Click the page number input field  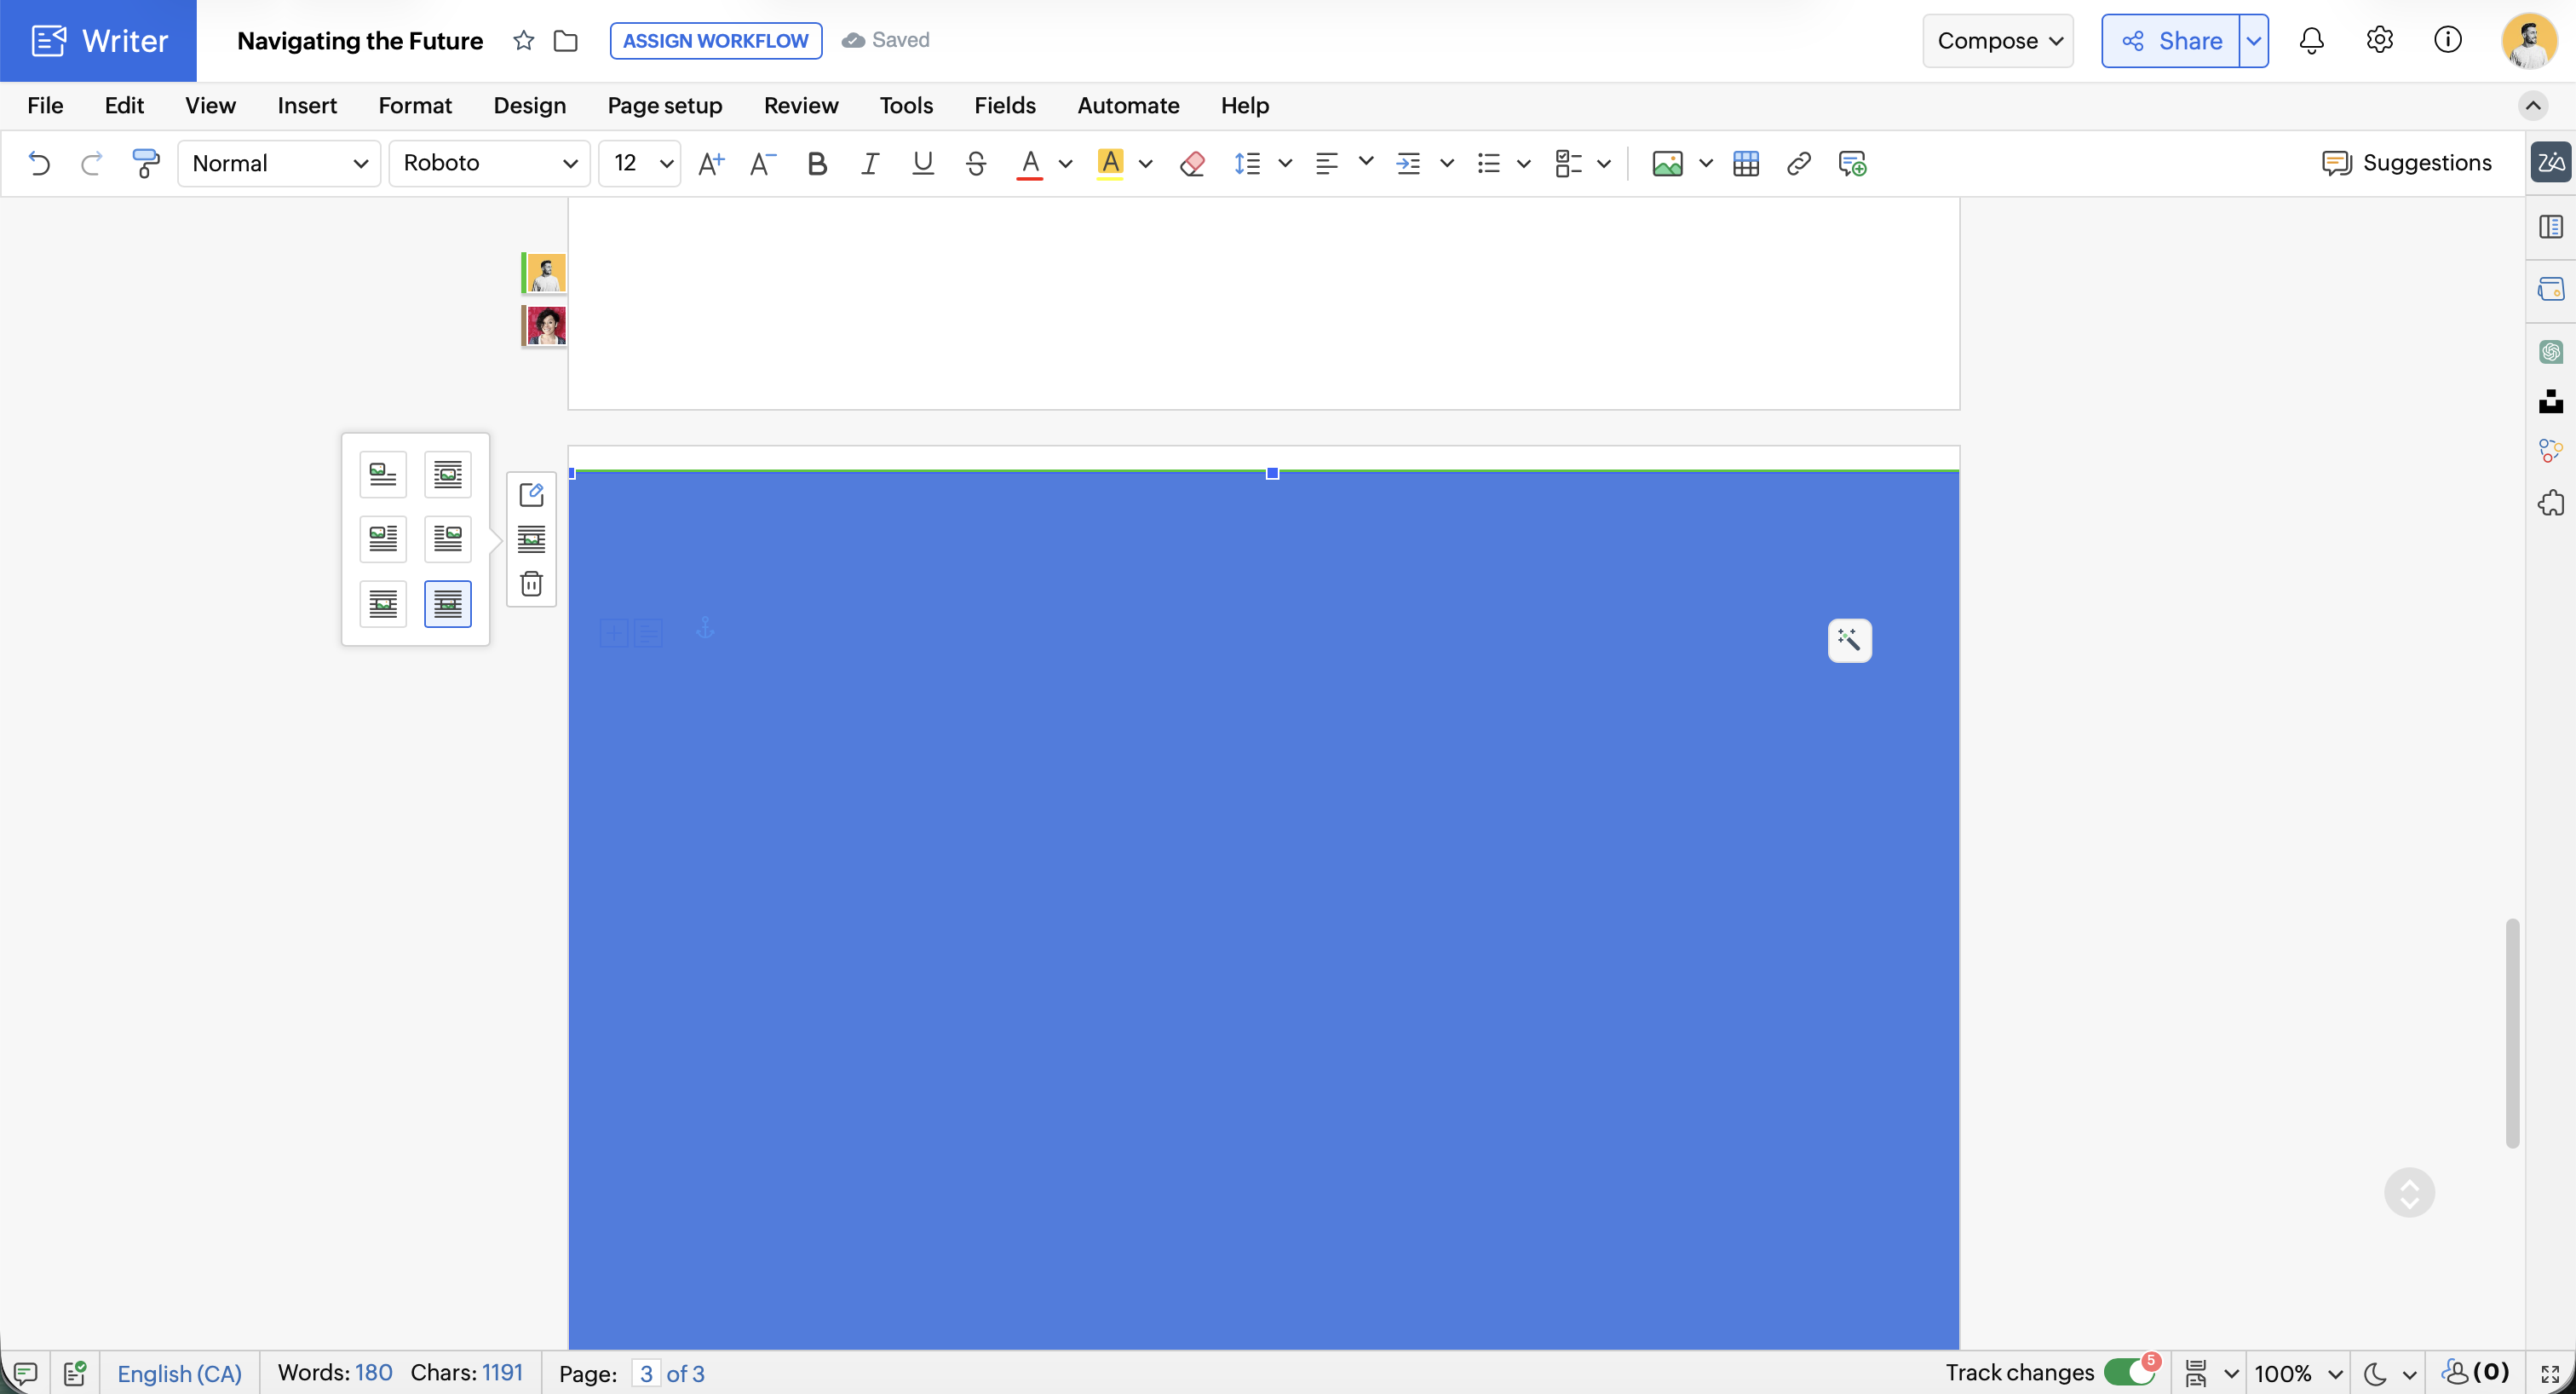(x=646, y=1373)
